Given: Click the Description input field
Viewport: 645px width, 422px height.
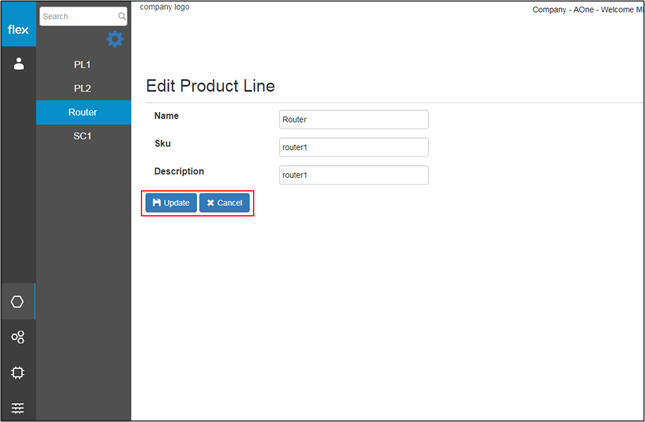Looking at the screenshot, I should coord(354,175).
